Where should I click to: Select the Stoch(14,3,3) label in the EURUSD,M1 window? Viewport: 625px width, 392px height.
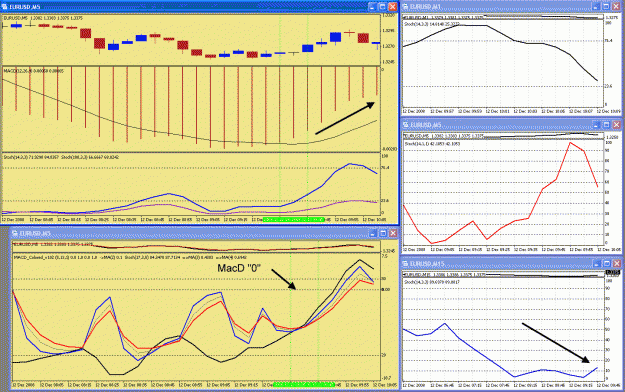[432, 24]
